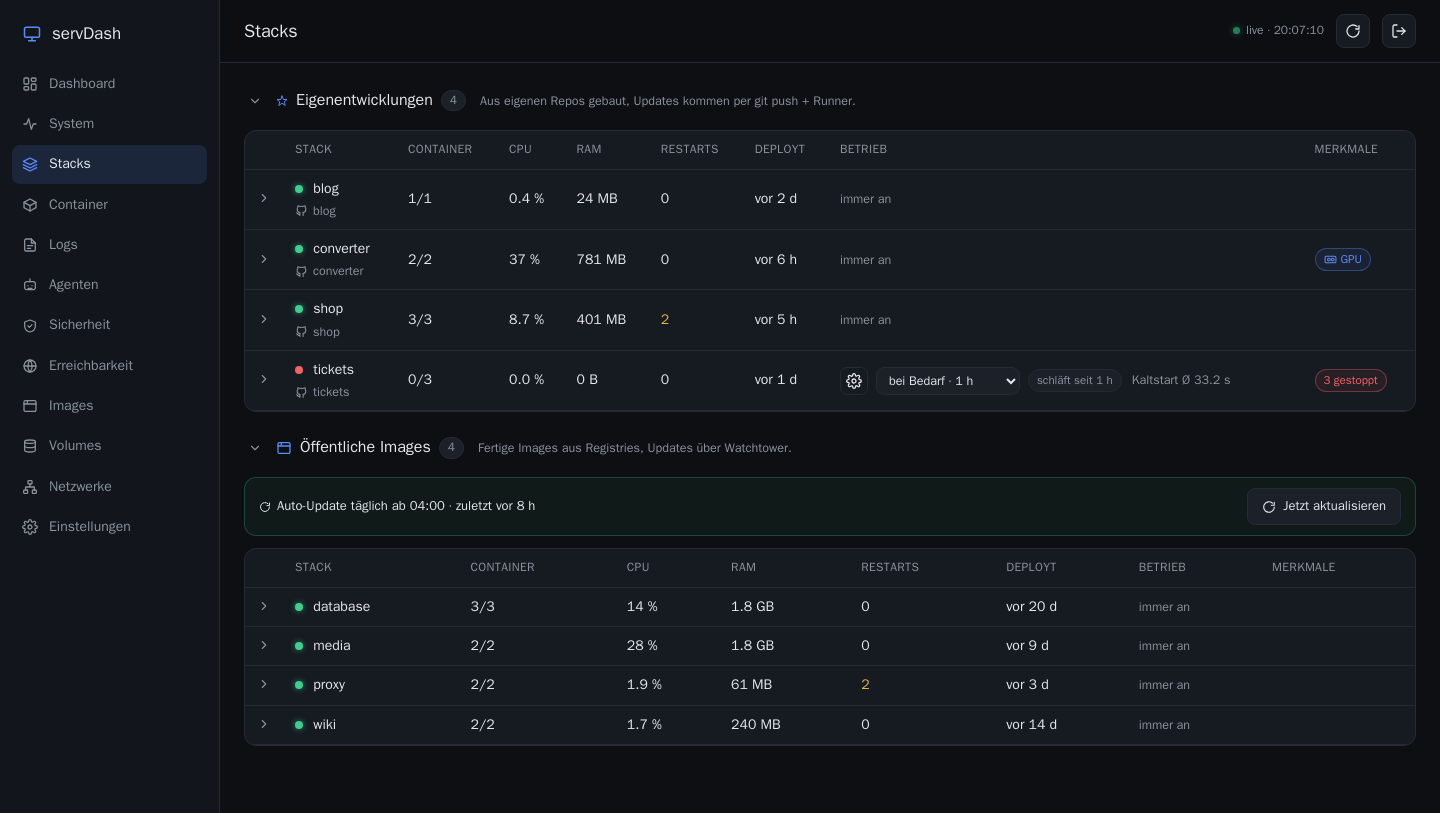
Task: Expand the shop stack row
Action: point(264,319)
